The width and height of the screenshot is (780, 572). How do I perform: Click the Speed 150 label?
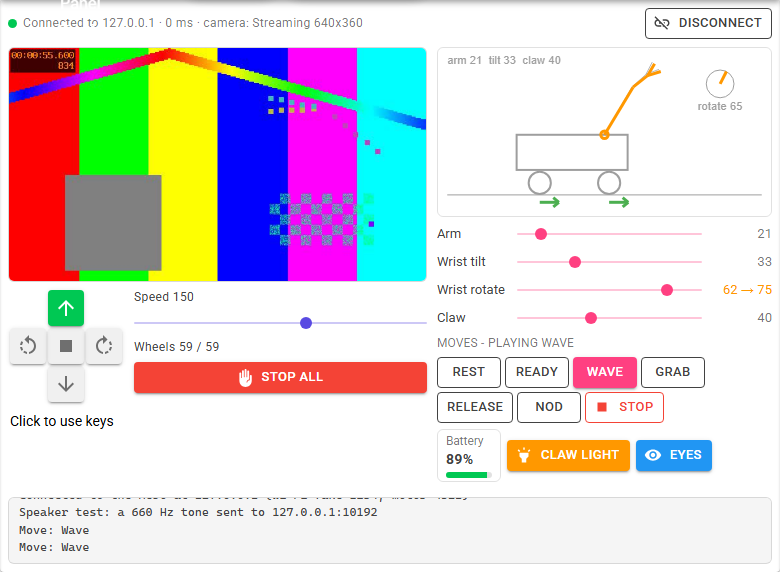164,297
